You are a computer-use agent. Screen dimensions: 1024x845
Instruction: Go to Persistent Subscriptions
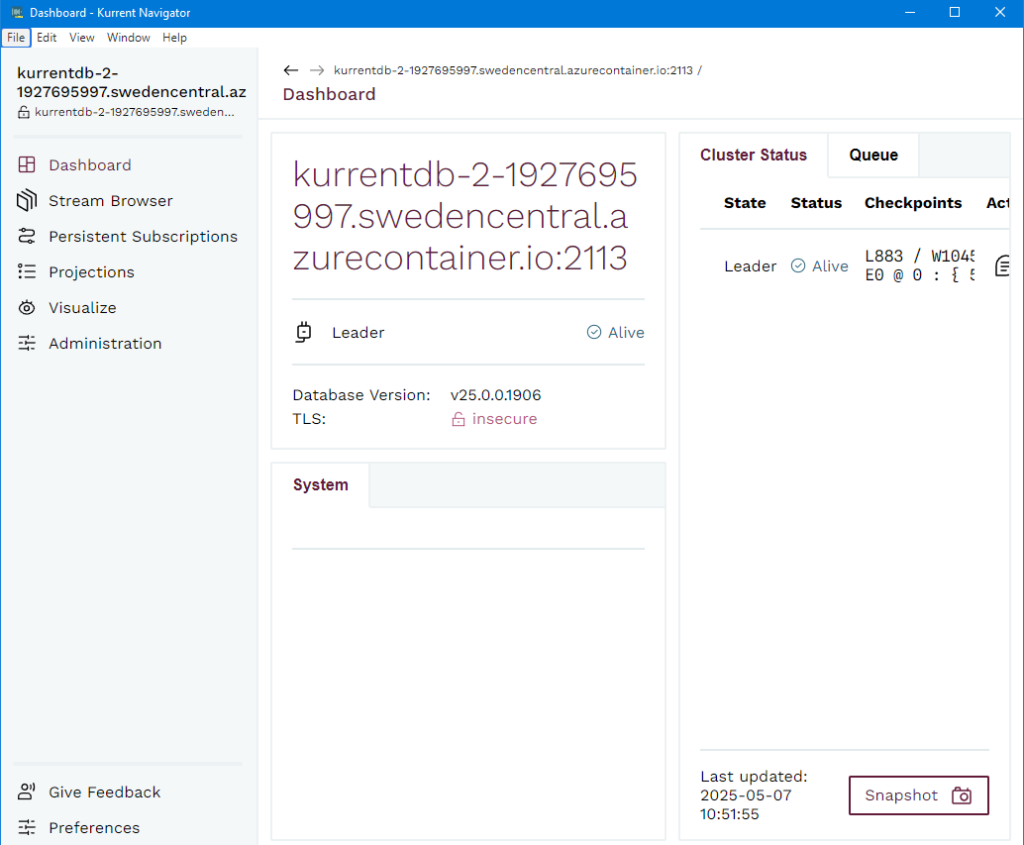pos(143,236)
